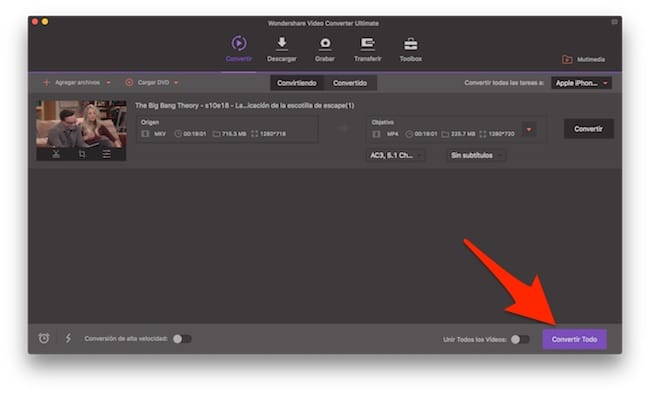Open the Apple iPhon... format dropdown
Image resolution: width=650 pixels, height=394 pixels.
coord(581,83)
